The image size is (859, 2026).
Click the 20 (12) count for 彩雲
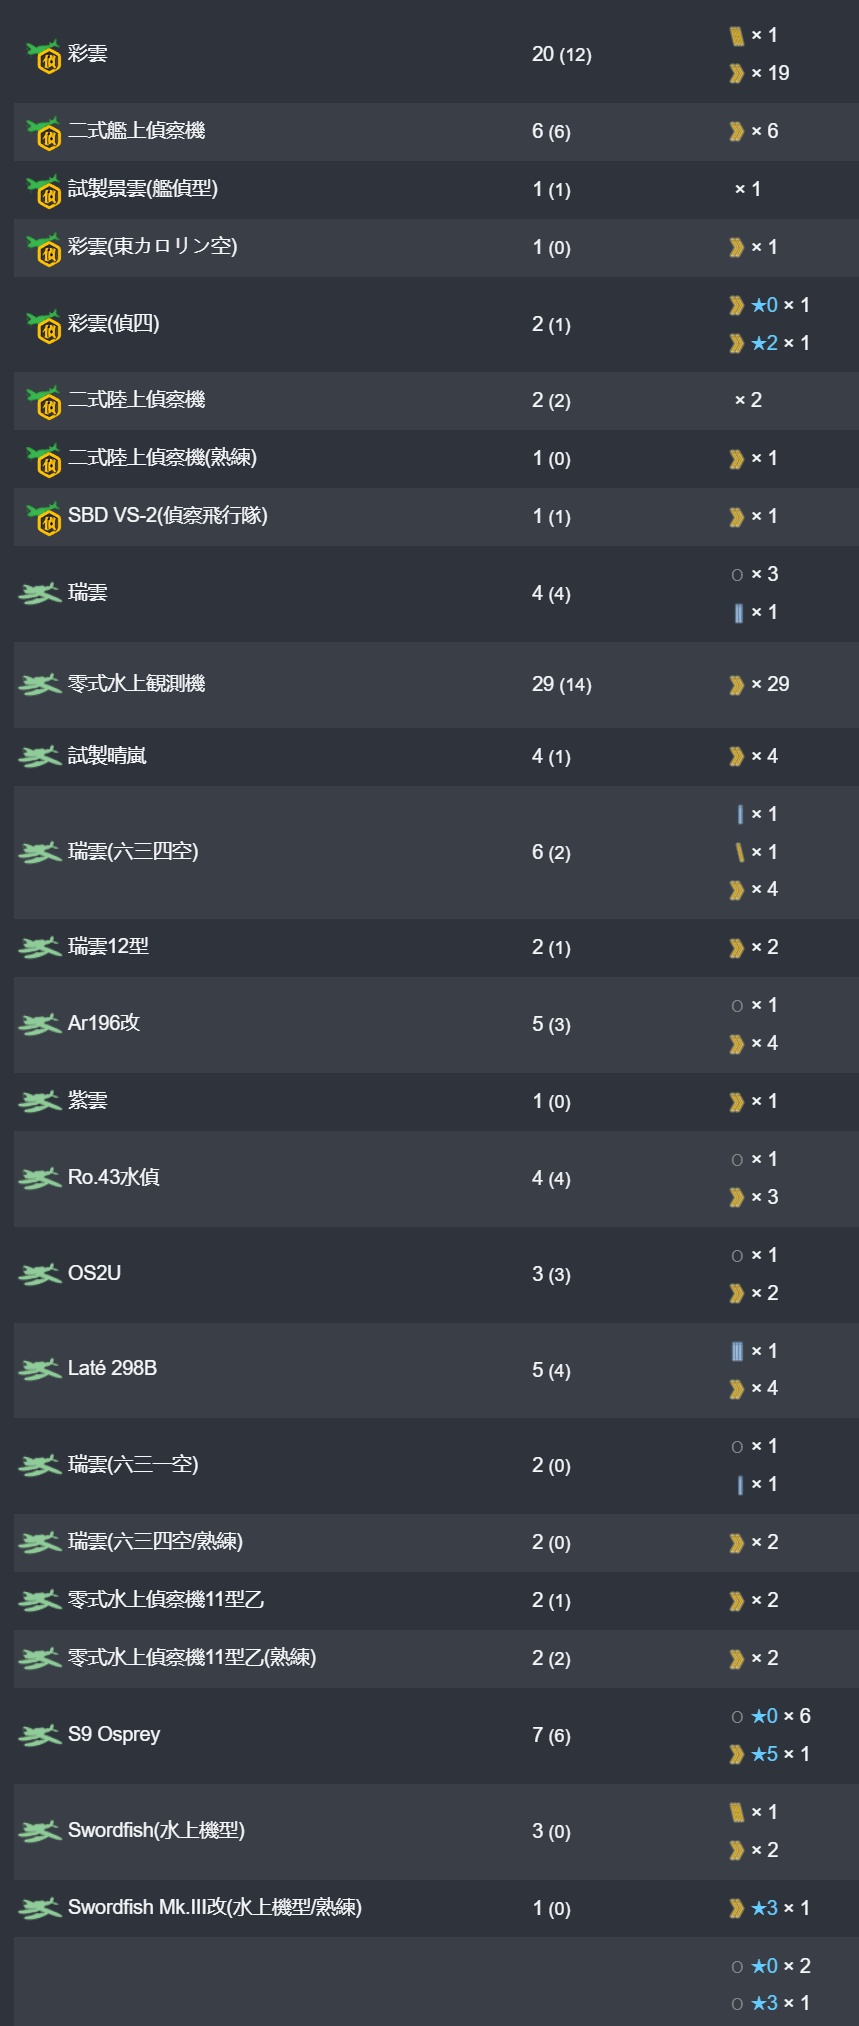pyautogui.click(x=561, y=55)
